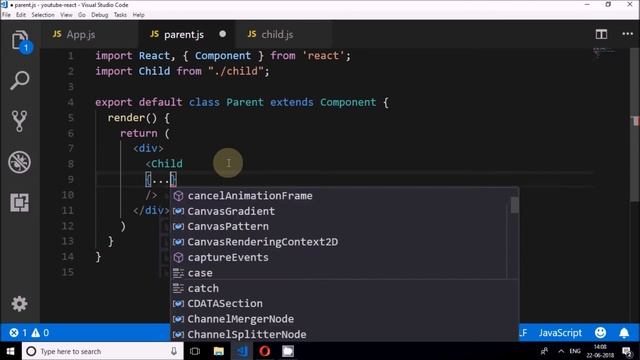640x360 pixels.
Task: Switch to the VS Code taskbar icon
Action: (242, 351)
